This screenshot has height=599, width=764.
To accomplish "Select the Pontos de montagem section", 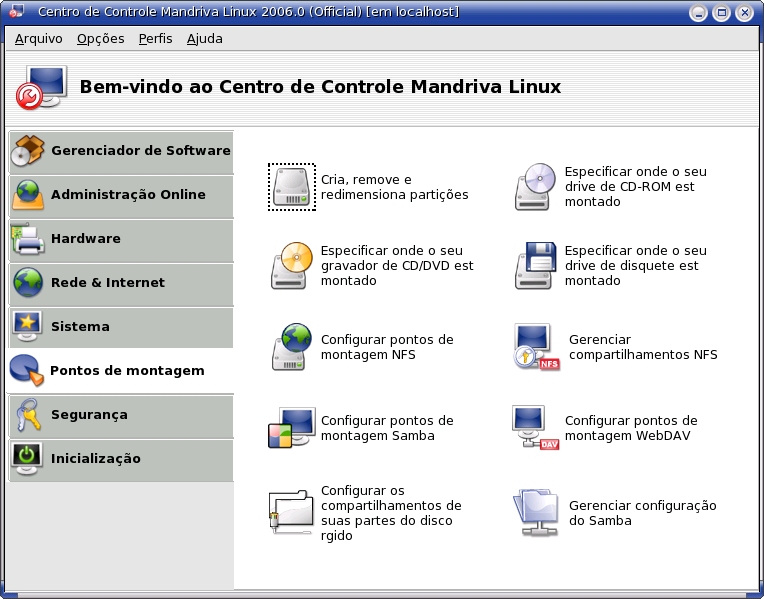I will 121,371.
